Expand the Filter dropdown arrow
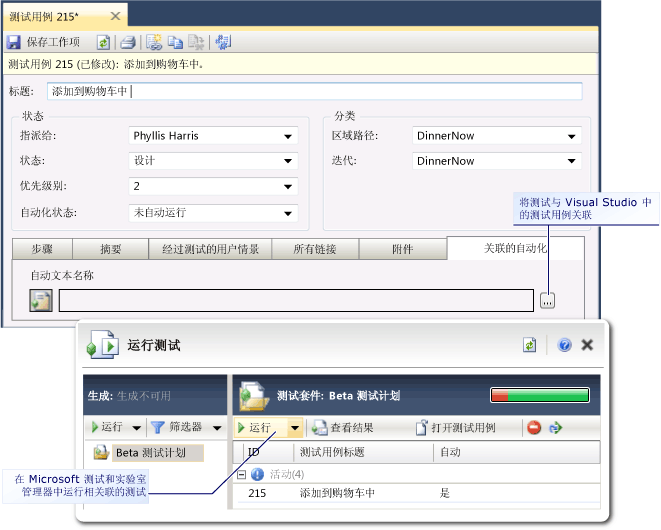This screenshot has height=530, width=661. click(x=217, y=428)
